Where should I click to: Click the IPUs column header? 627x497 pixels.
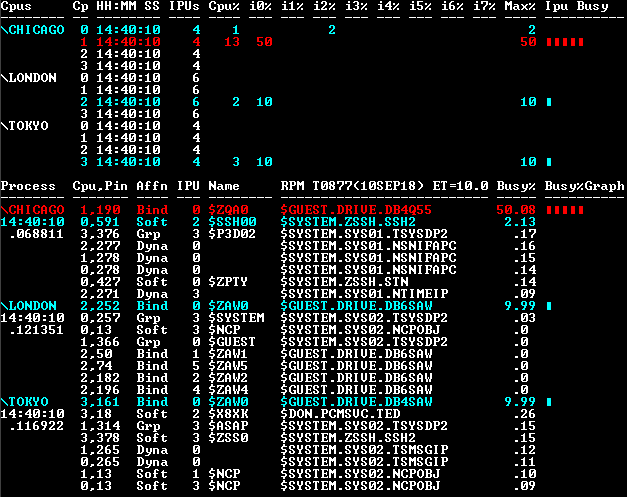(x=184, y=6)
